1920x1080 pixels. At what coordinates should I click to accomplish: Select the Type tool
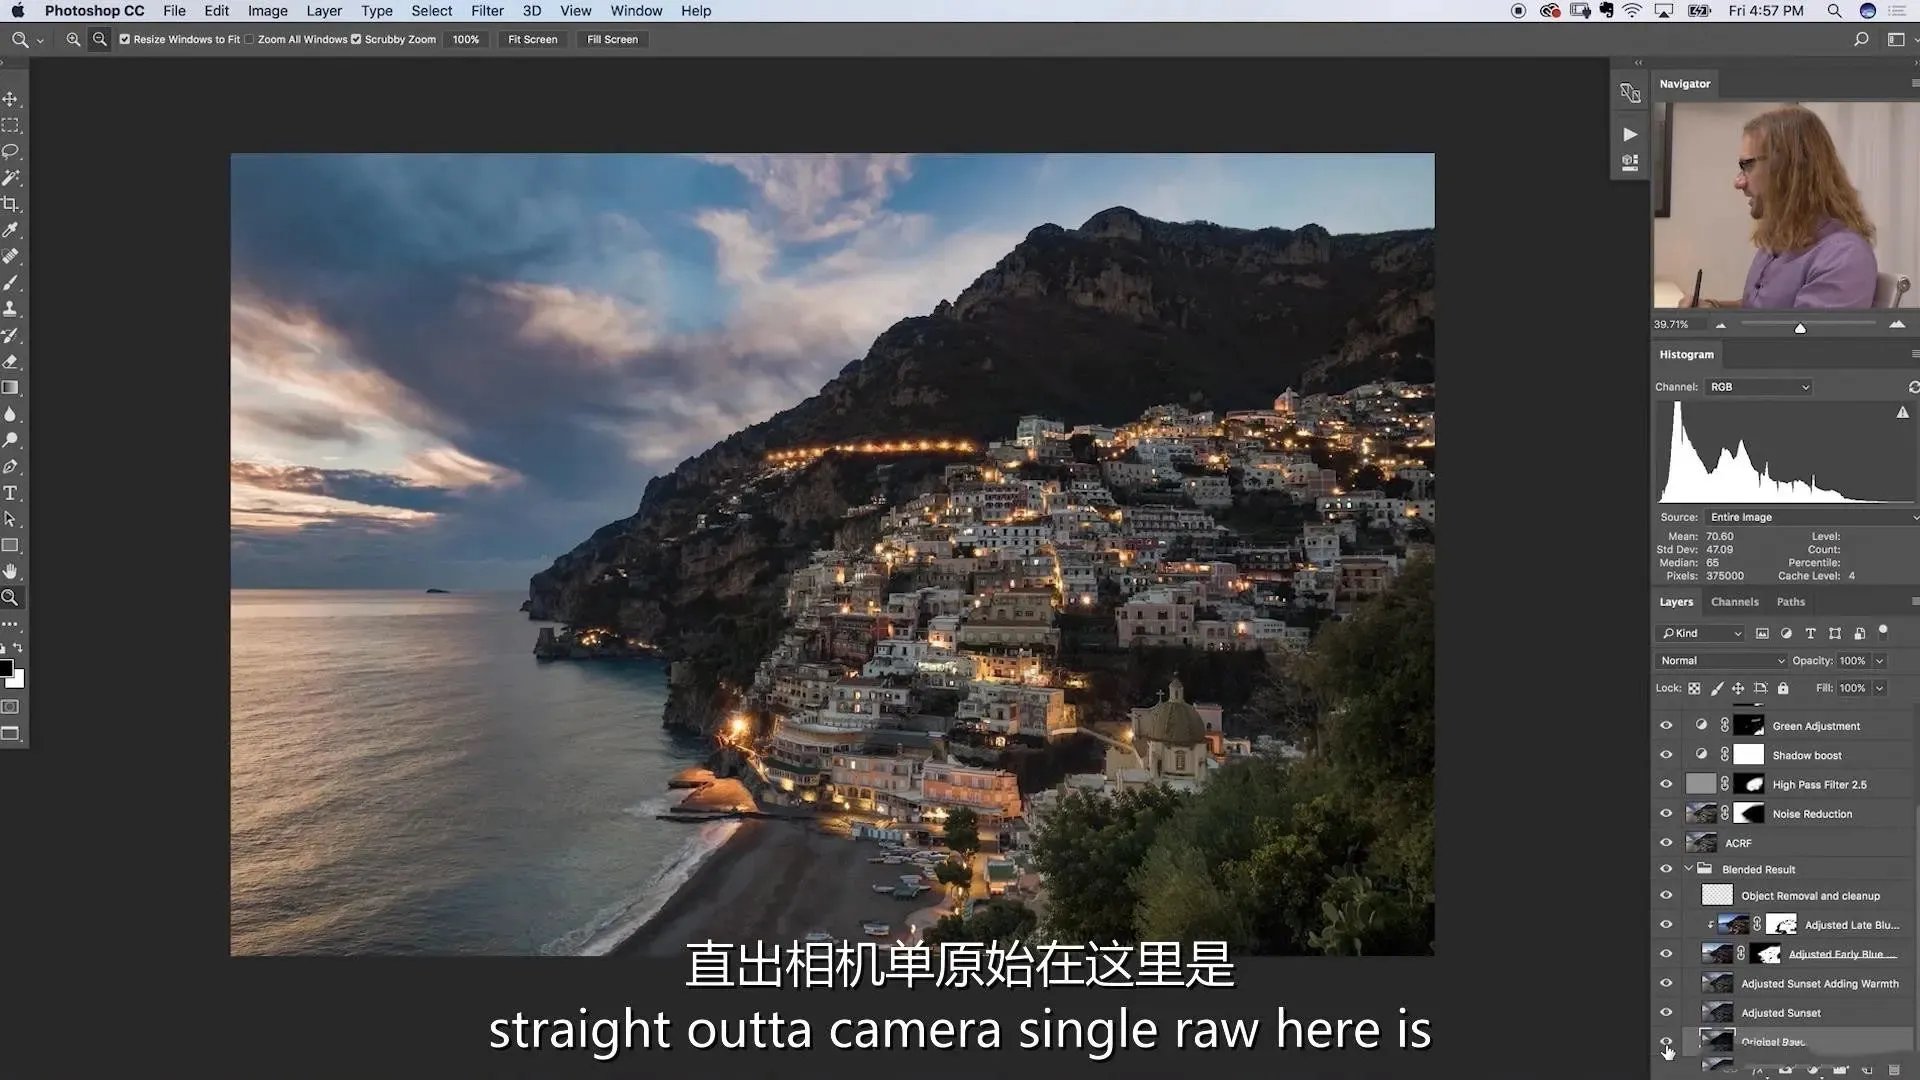(x=11, y=493)
